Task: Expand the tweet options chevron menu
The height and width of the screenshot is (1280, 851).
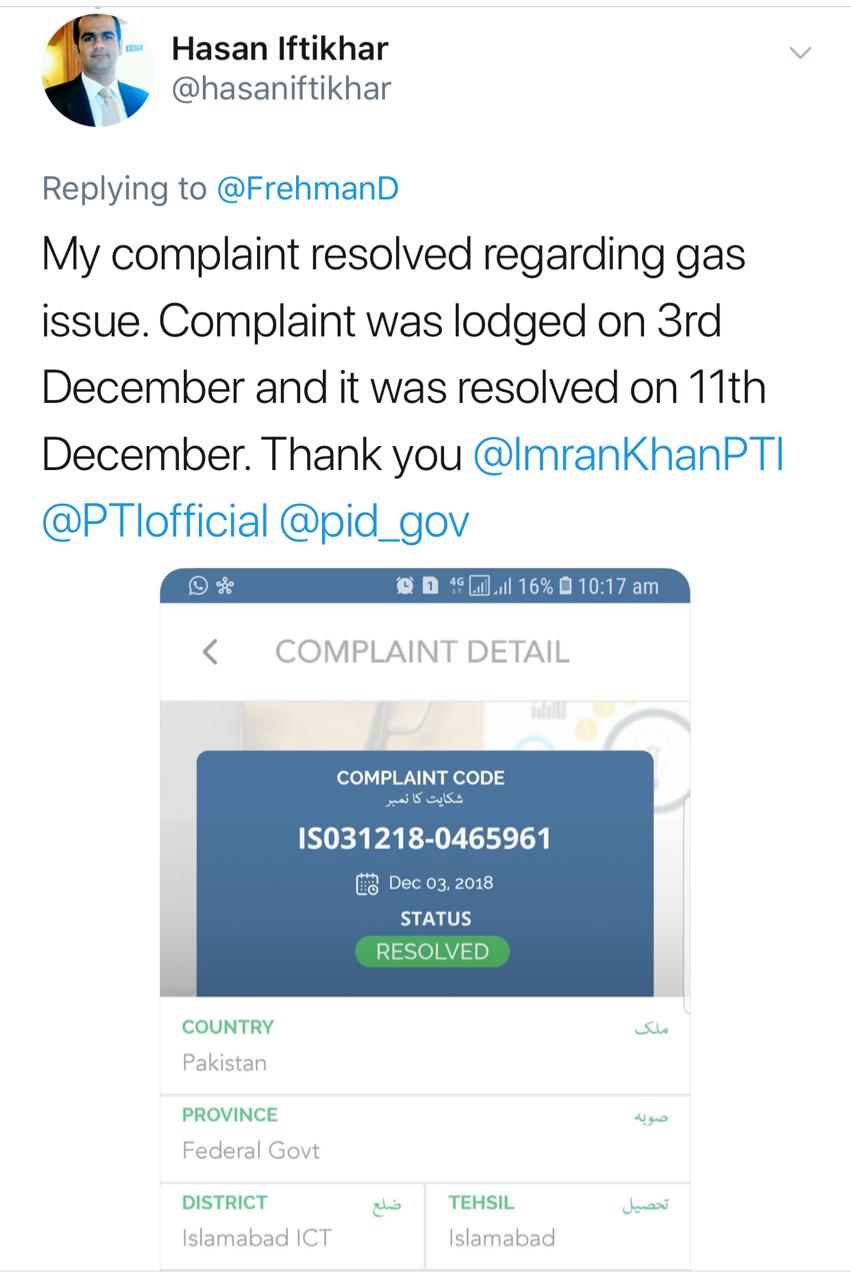Action: (800, 53)
